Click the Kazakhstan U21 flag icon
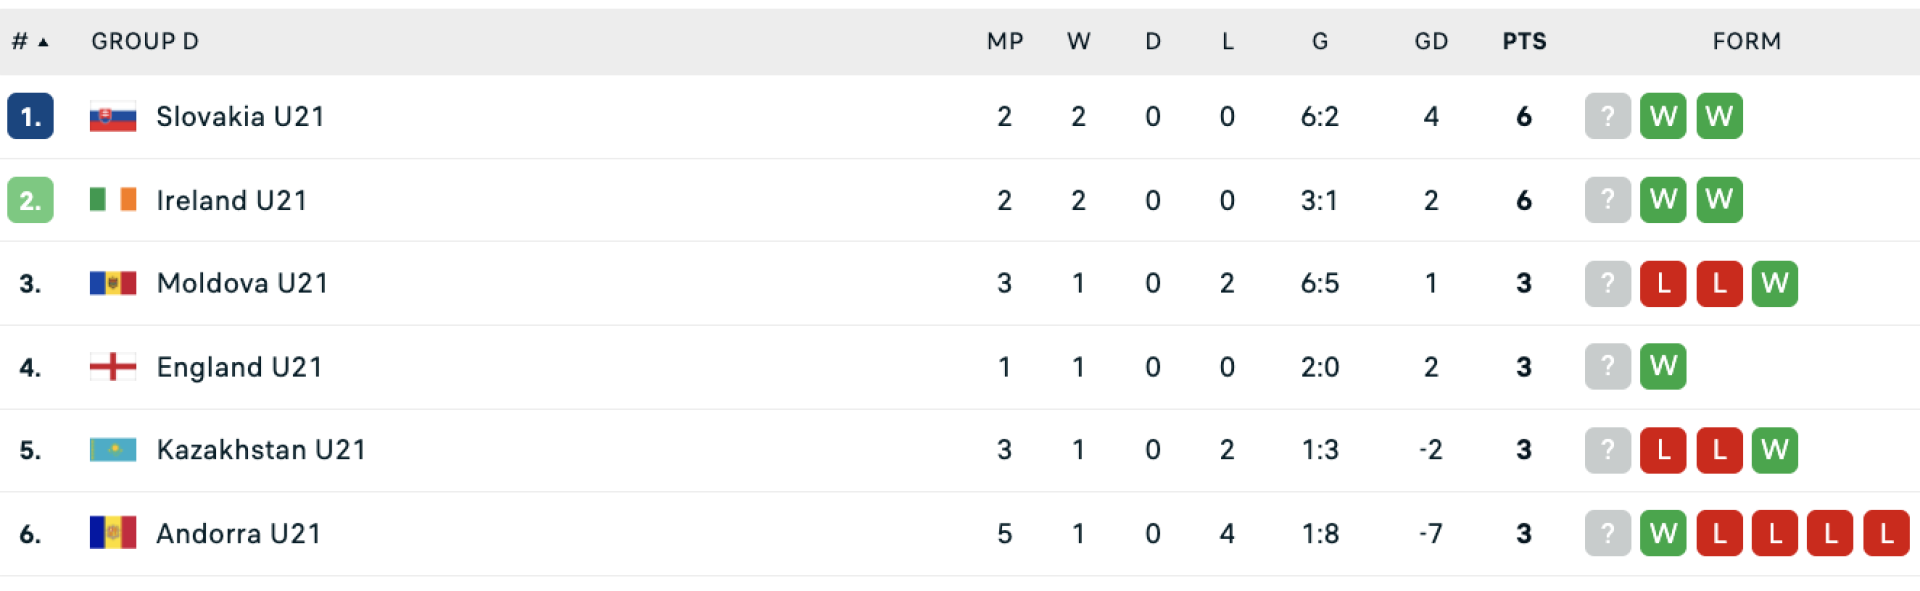 pos(112,450)
